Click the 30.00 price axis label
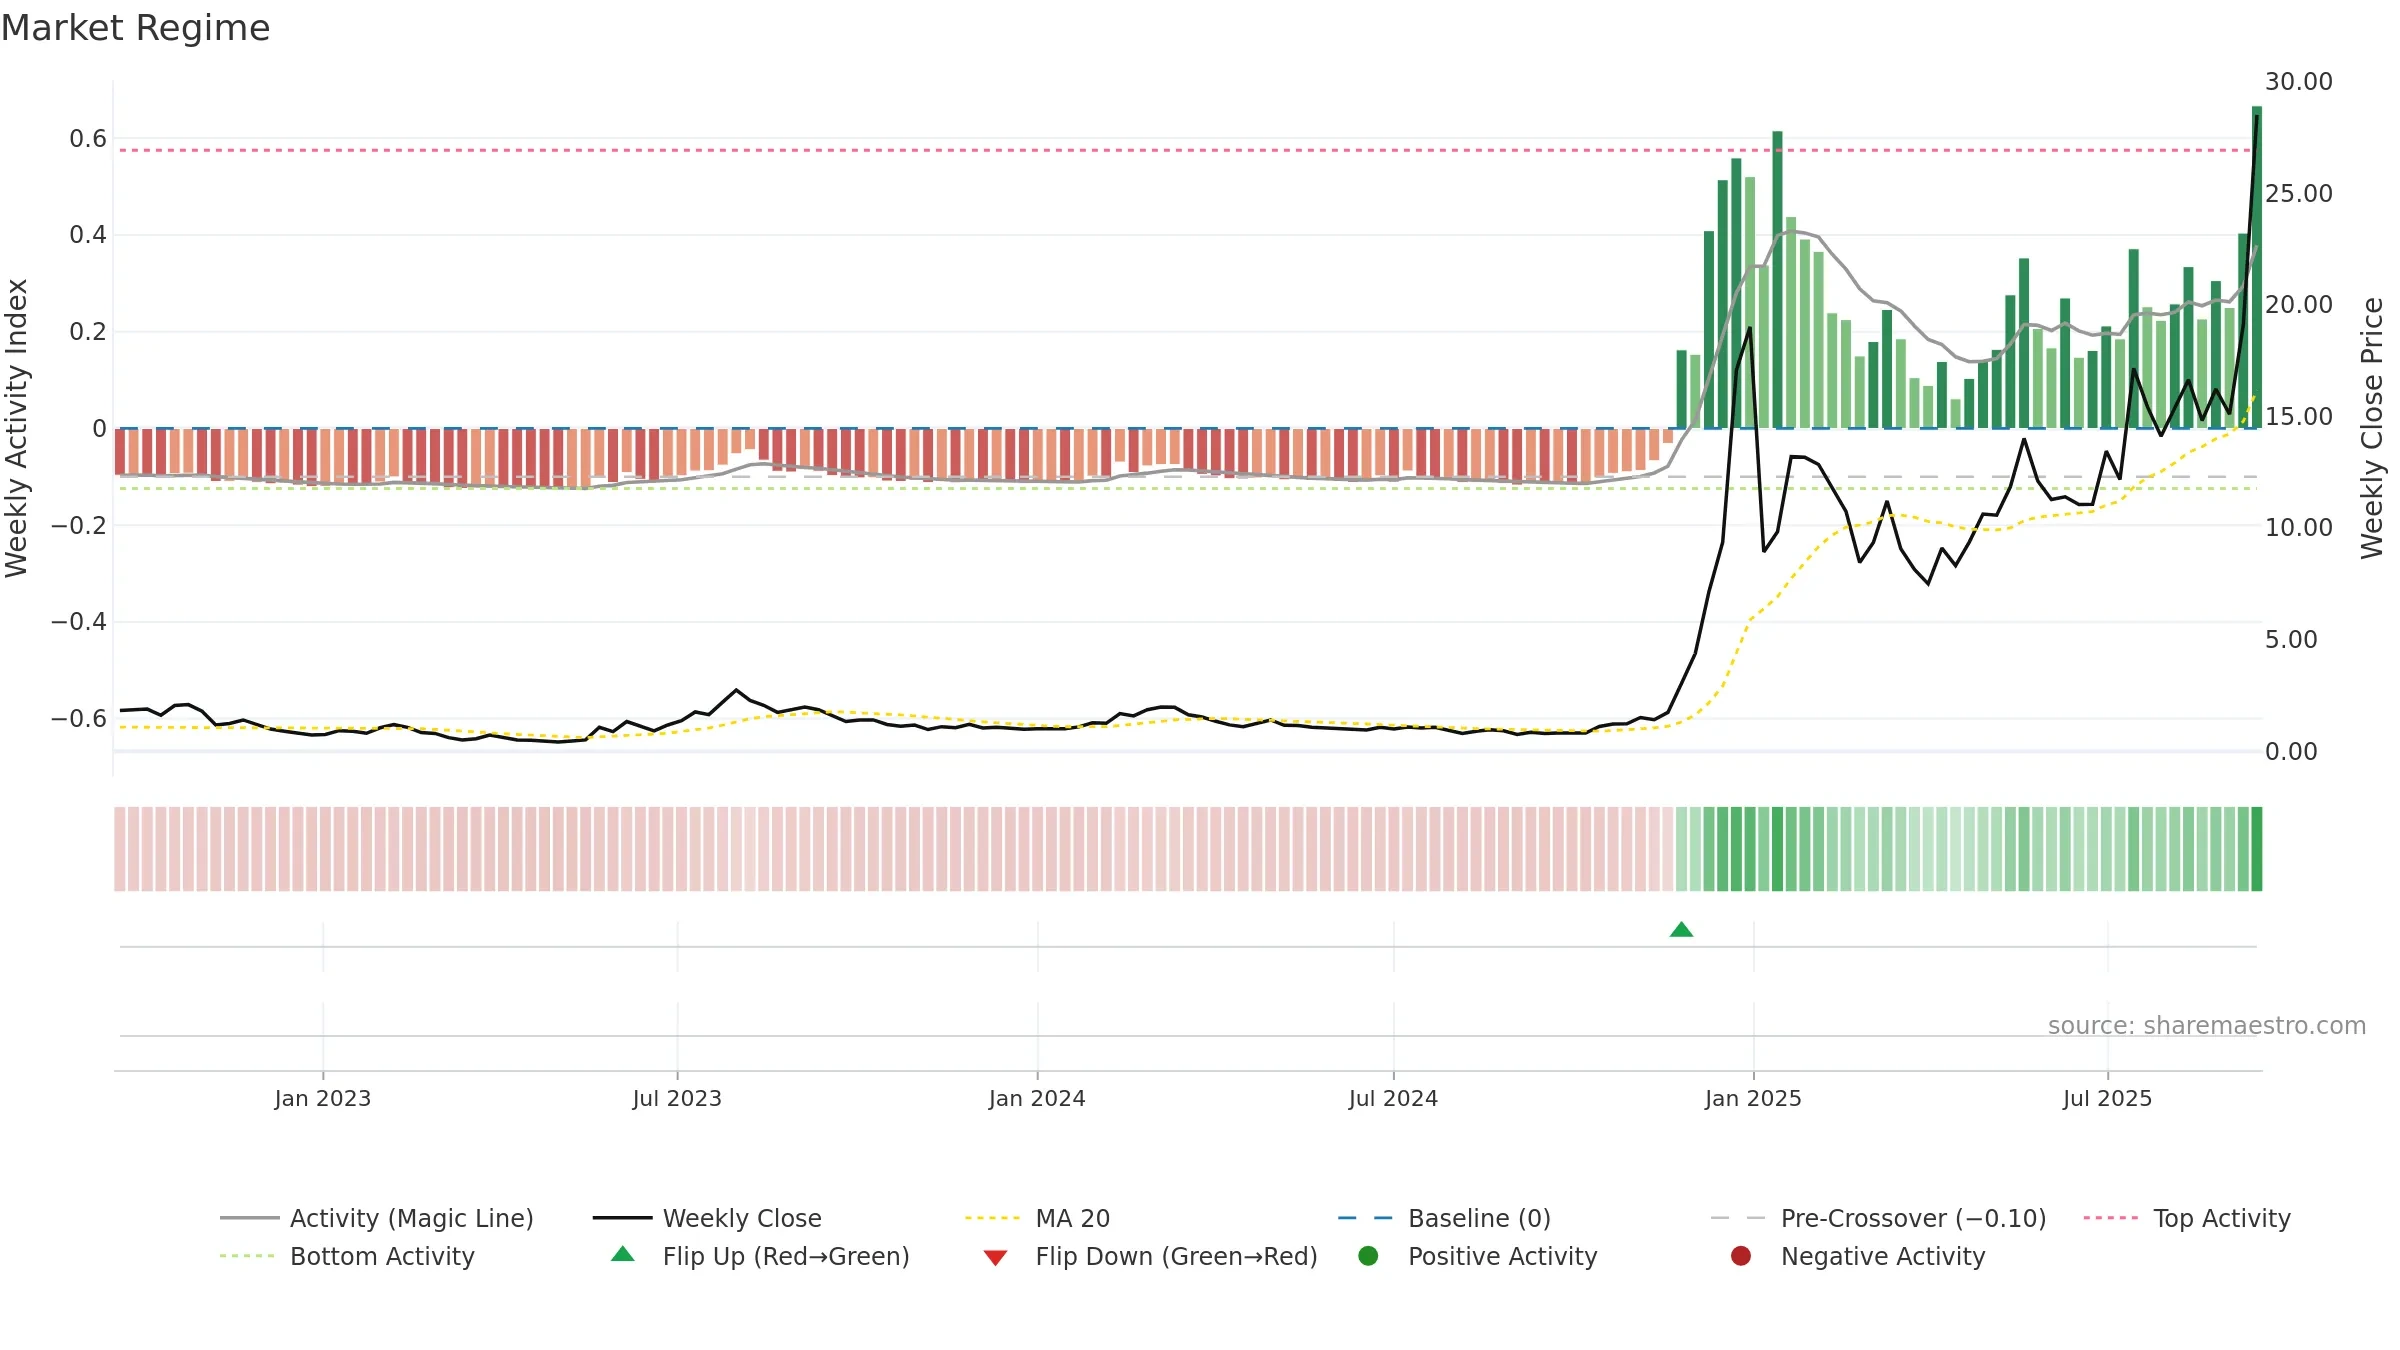Image resolution: width=2400 pixels, height=1350 pixels. (x=2298, y=82)
